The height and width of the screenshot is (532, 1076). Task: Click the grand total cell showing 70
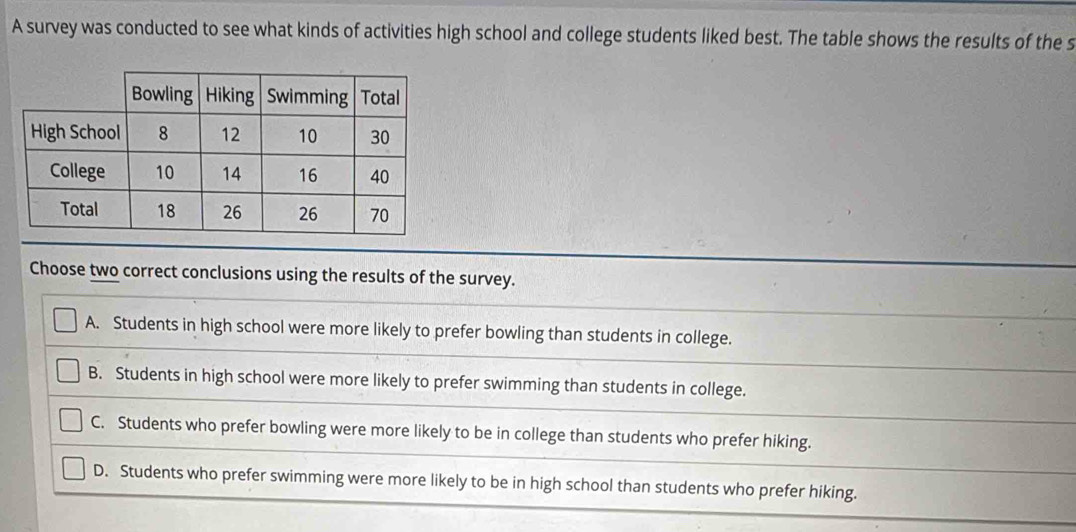click(x=380, y=214)
